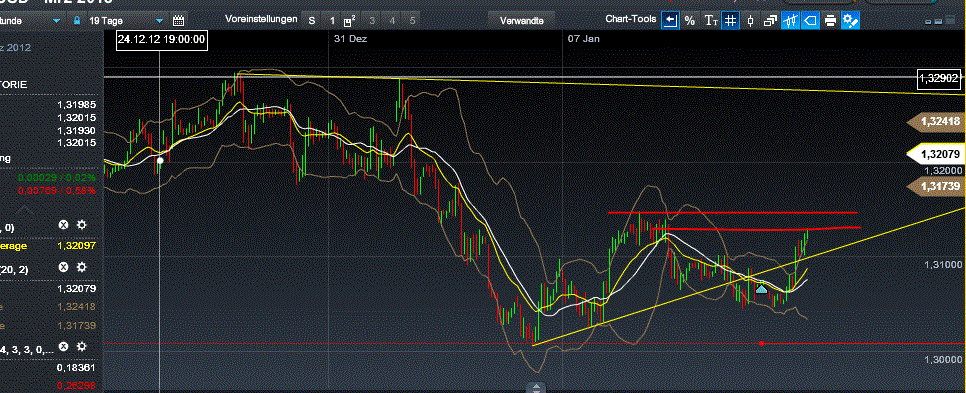Open the calendar date picker icon
Image resolution: width=966 pixels, height=393 pixels.
click(x=178, y=21)
